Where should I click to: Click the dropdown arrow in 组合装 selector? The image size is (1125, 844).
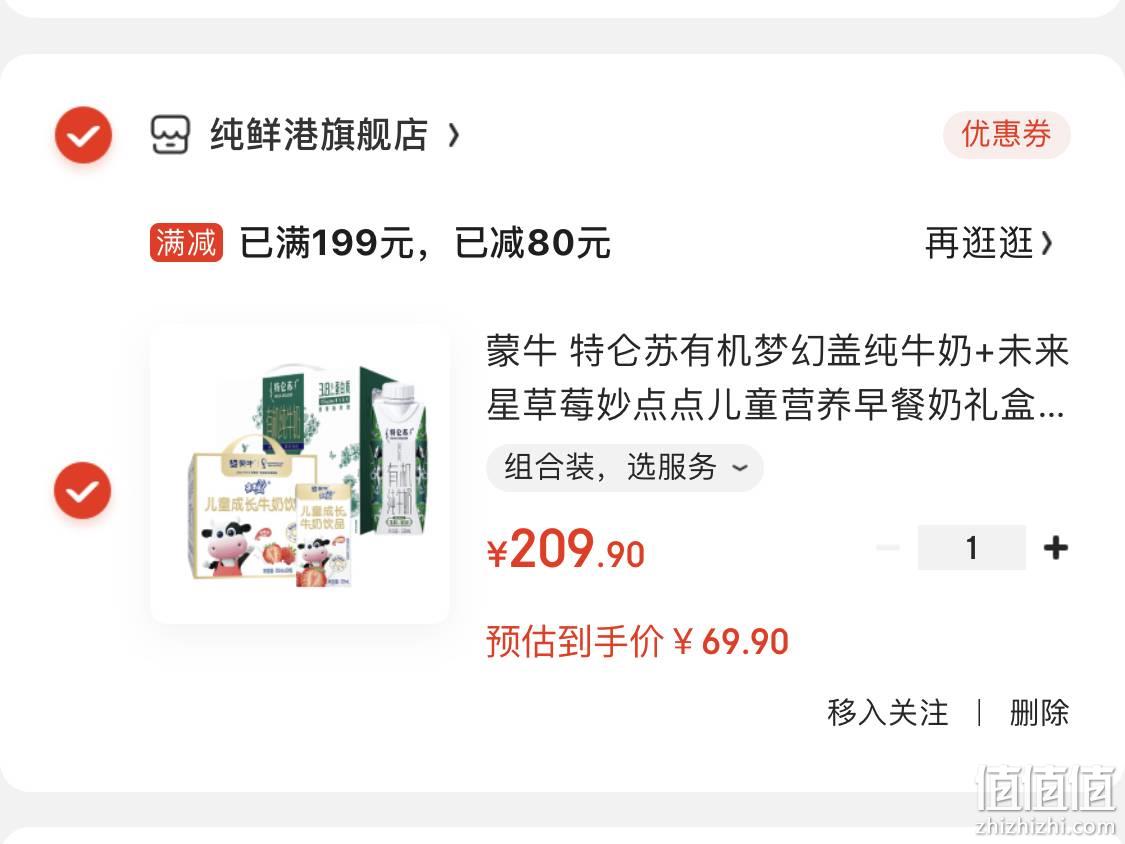pyautogui.click(x=739, y=468)
